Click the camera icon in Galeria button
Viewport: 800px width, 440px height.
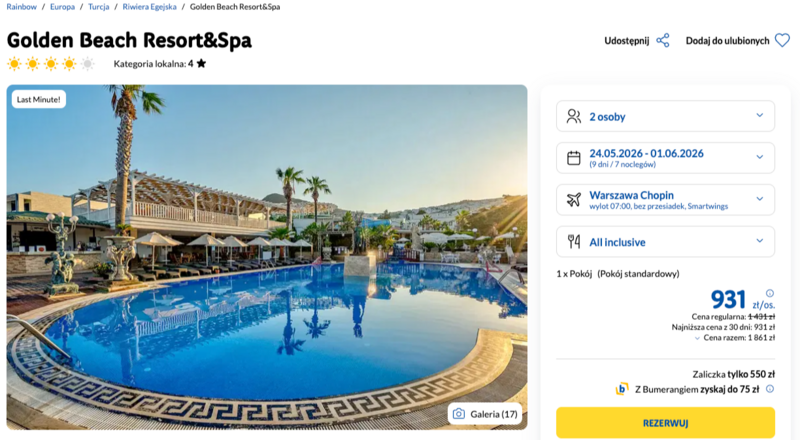point(458,414)
